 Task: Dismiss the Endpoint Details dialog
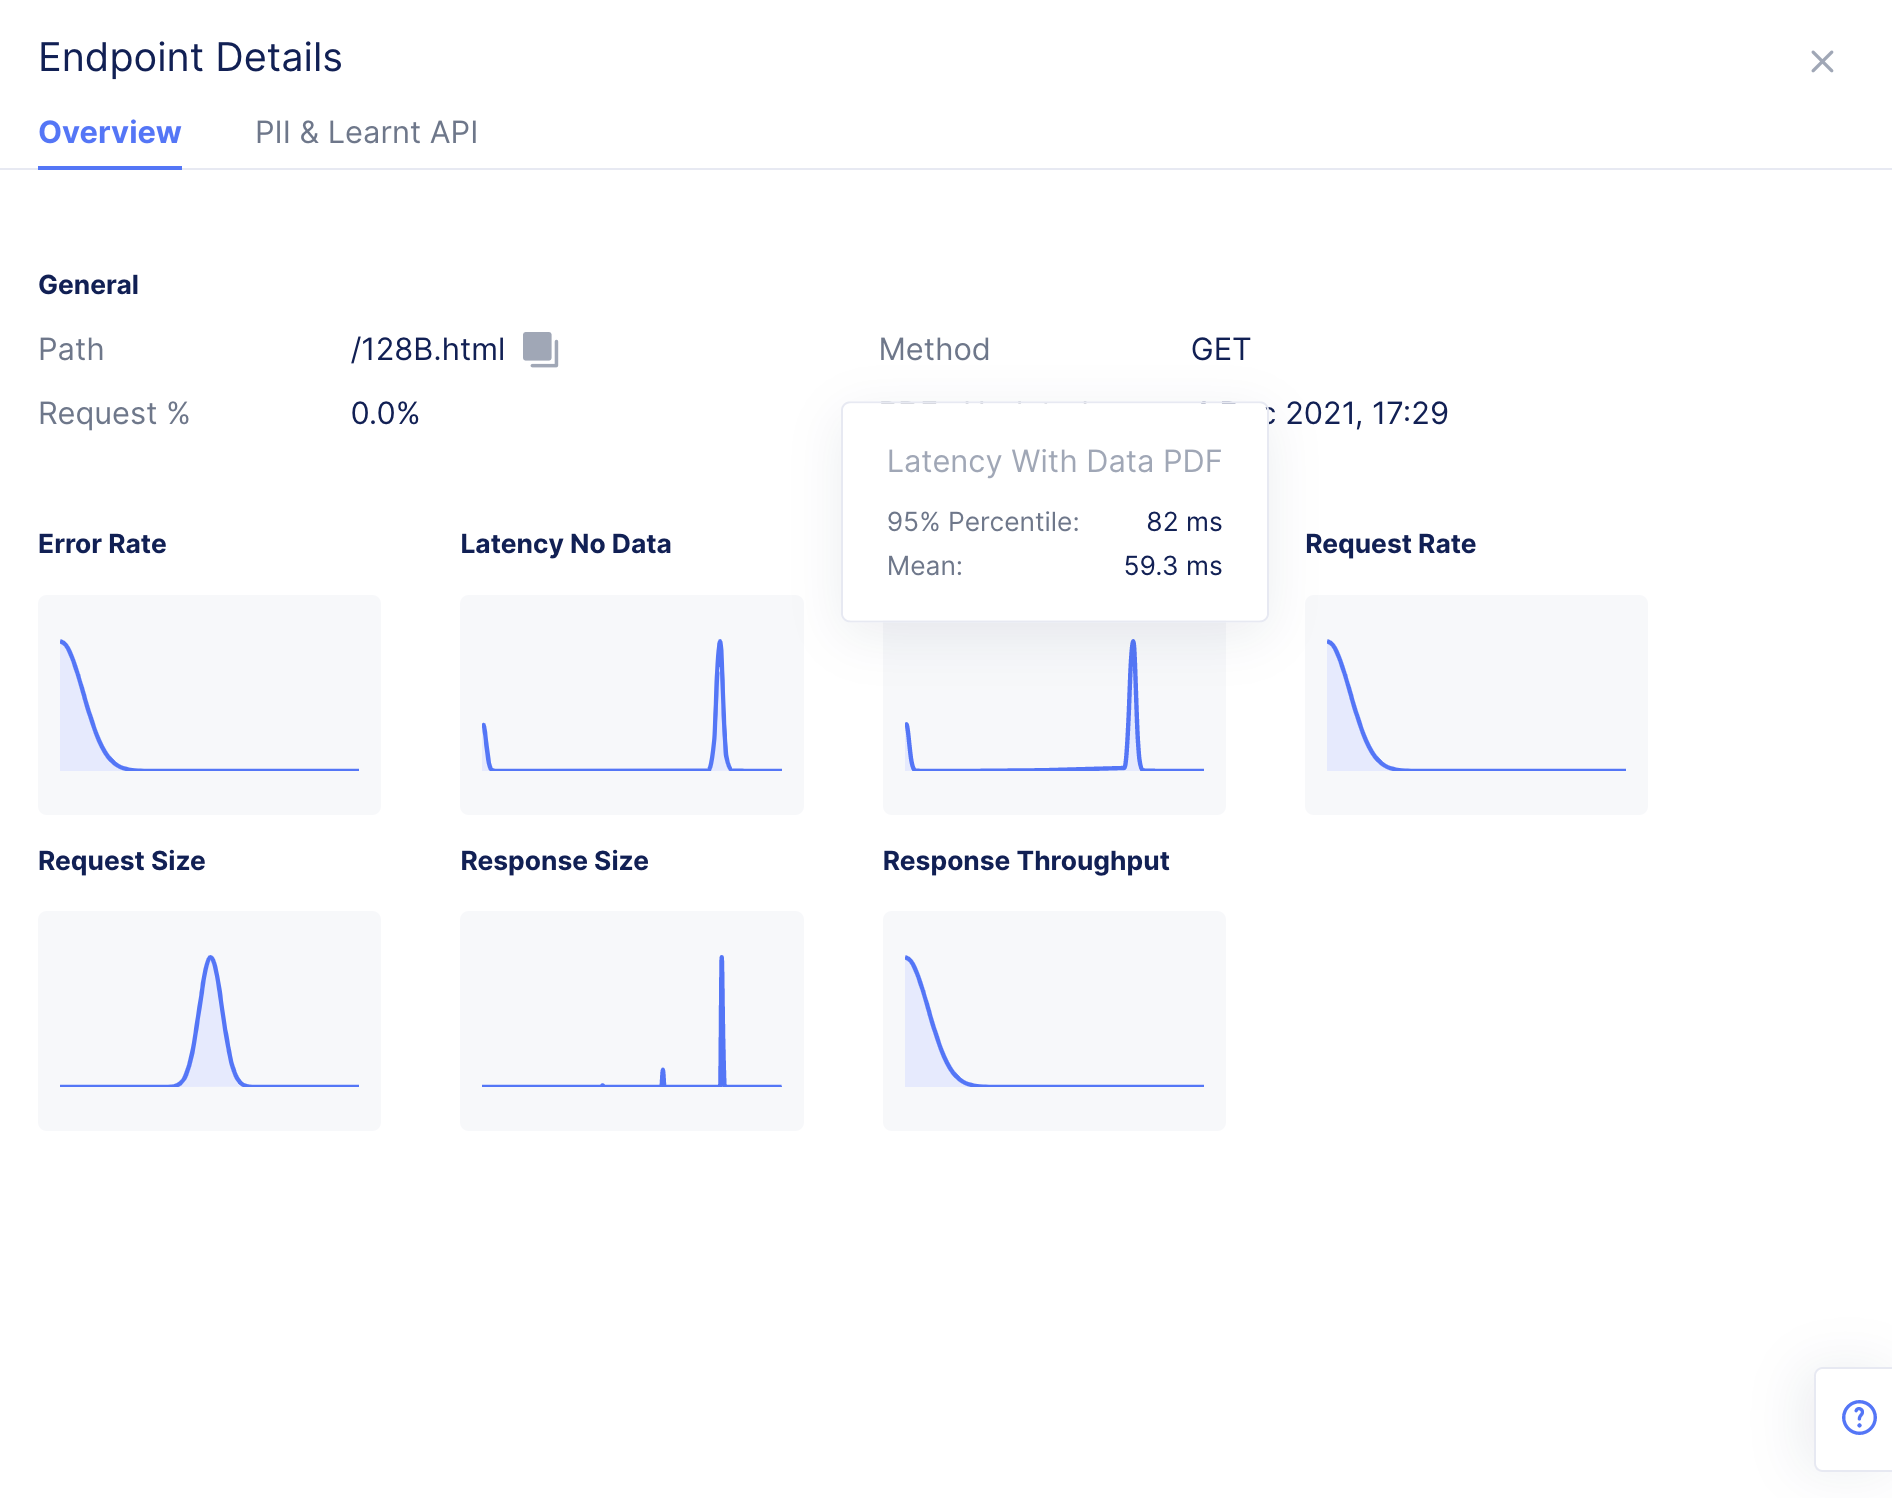click(1822, 61)
